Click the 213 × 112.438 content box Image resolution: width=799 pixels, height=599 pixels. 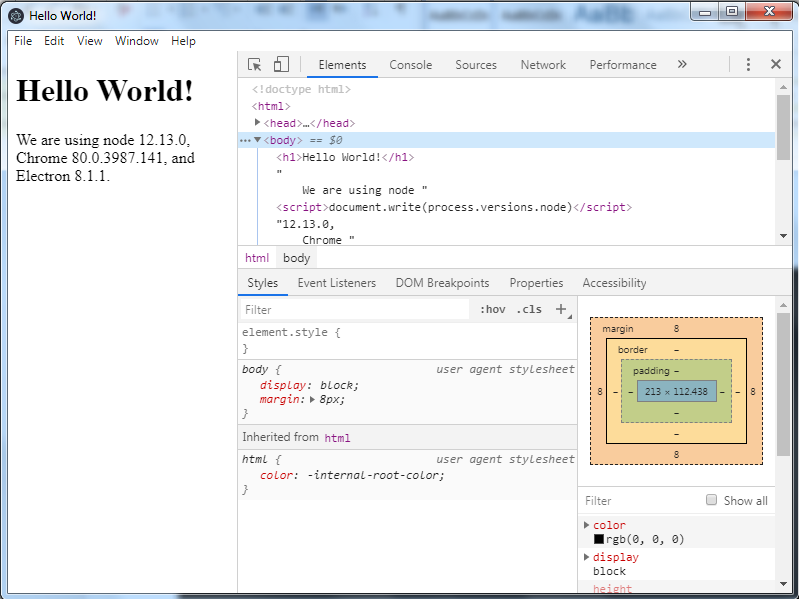point(676,391)
